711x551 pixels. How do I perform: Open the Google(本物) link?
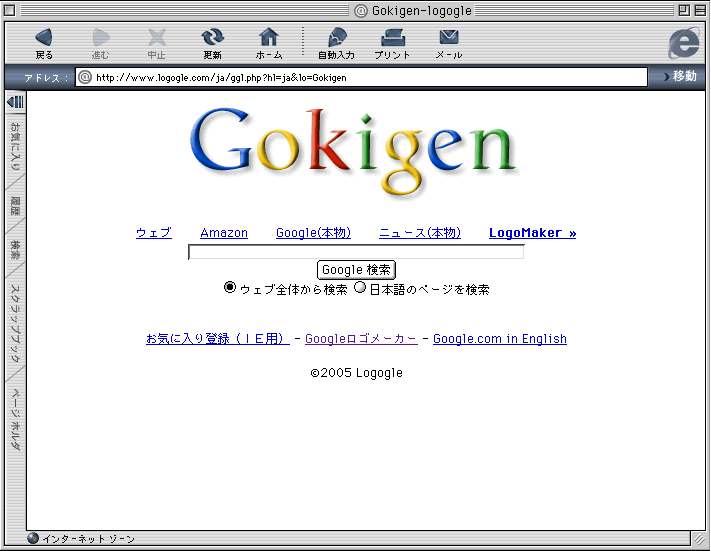[313, 233]
